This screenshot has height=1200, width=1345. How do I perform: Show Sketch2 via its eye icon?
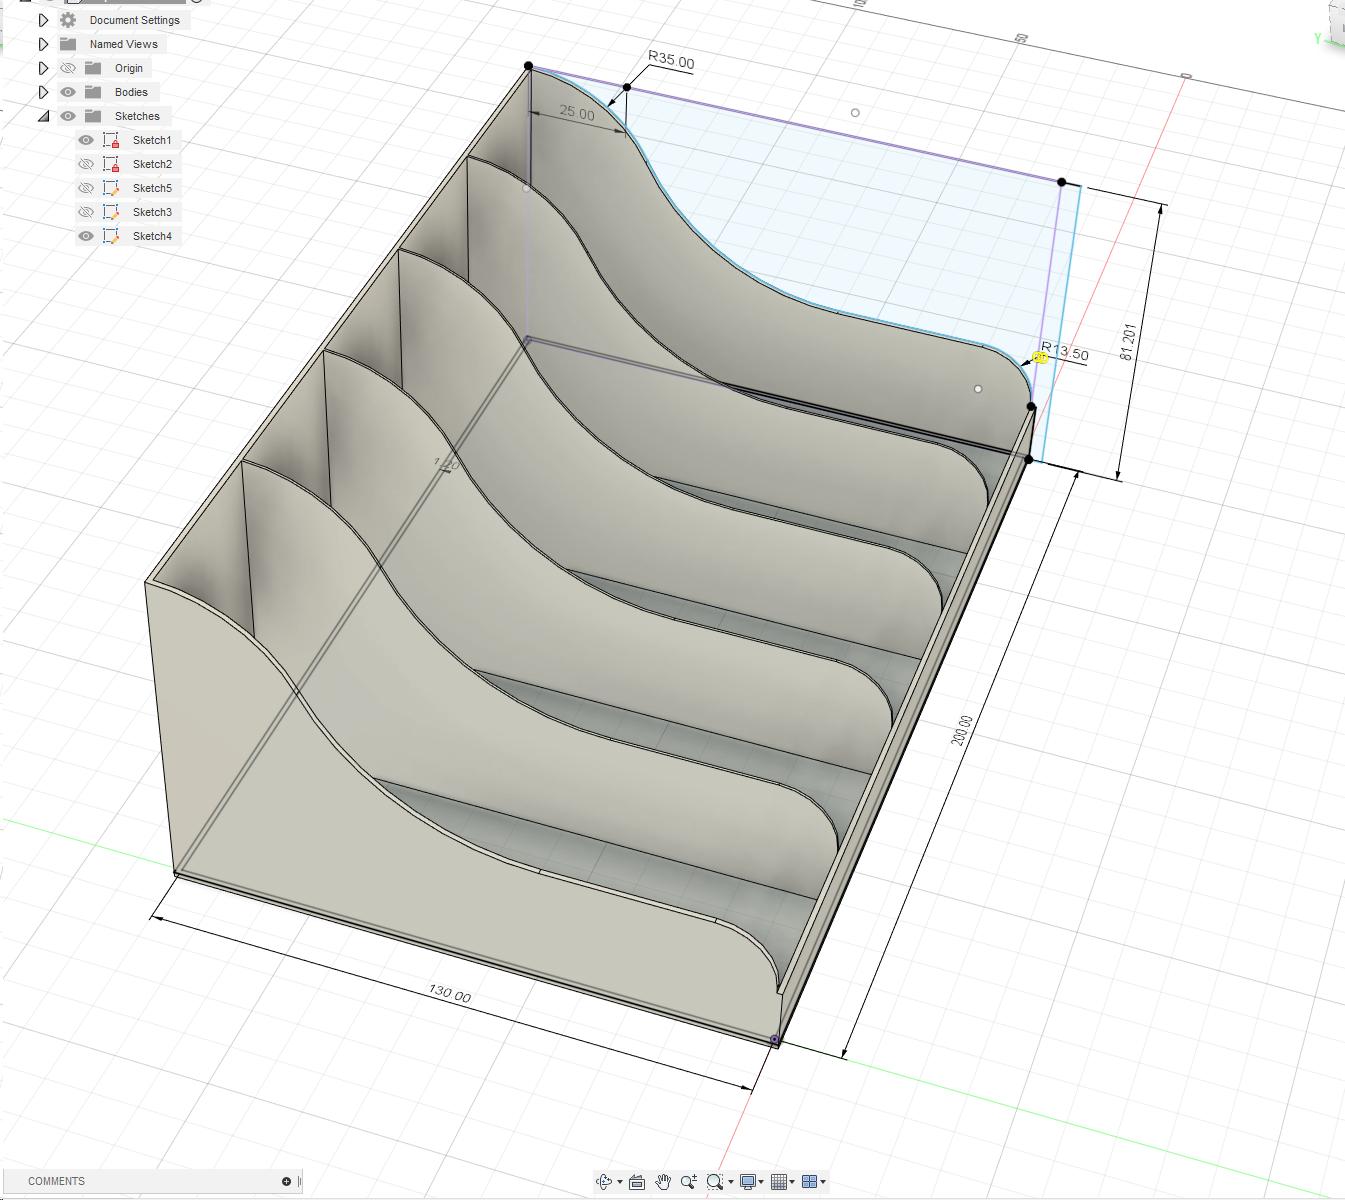(86, 164)
